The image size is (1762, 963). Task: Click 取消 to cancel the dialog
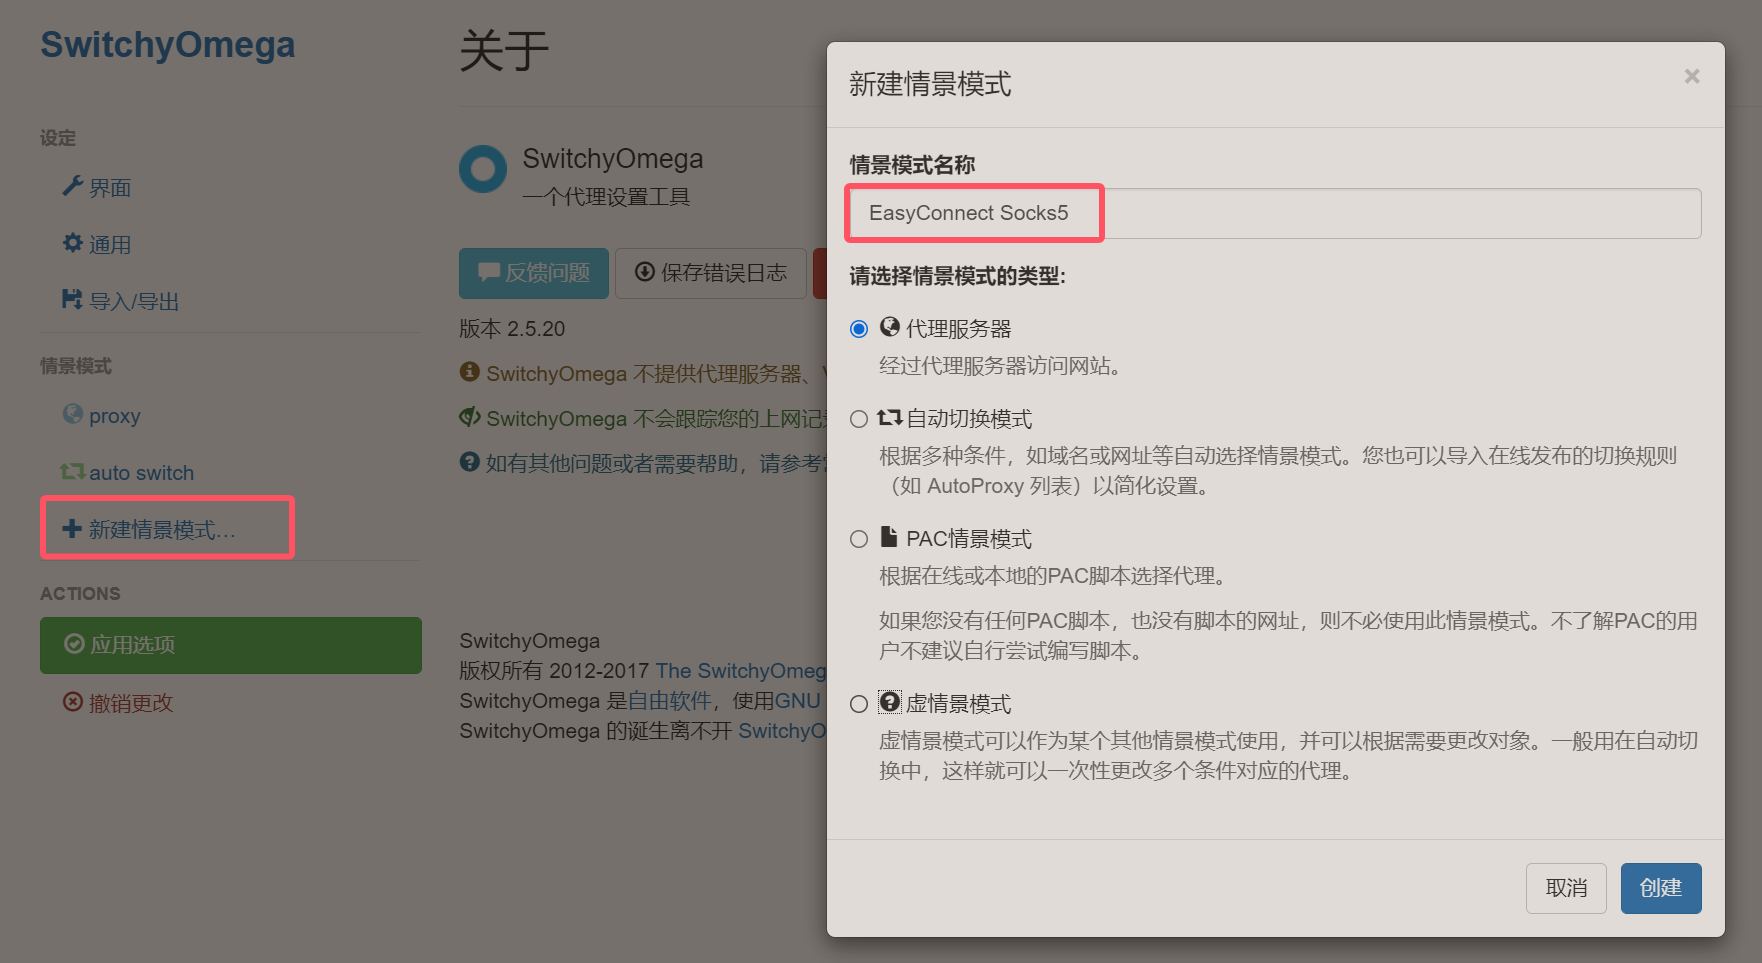[x=1566, y=888]
